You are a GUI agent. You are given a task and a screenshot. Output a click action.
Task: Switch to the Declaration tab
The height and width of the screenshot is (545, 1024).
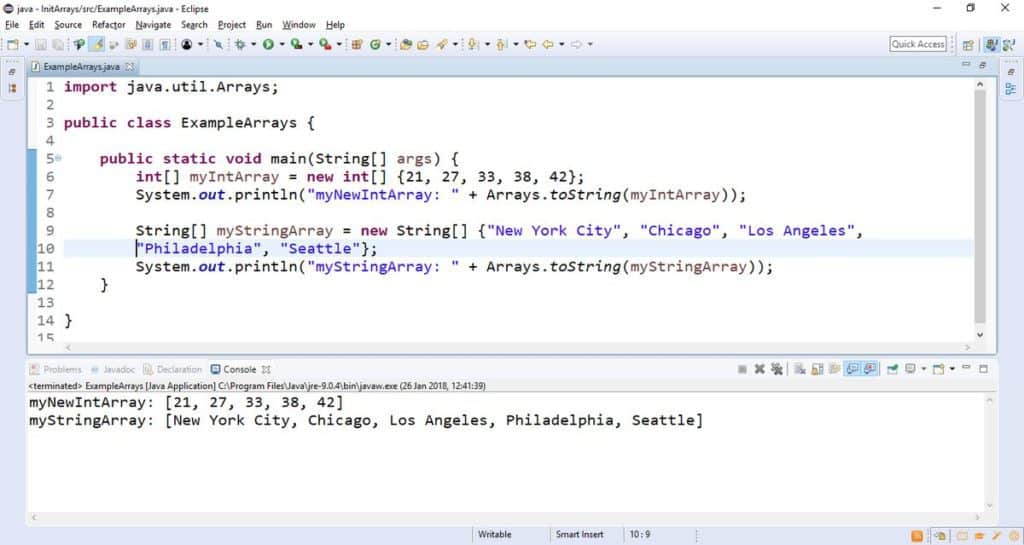coord(173,369)
